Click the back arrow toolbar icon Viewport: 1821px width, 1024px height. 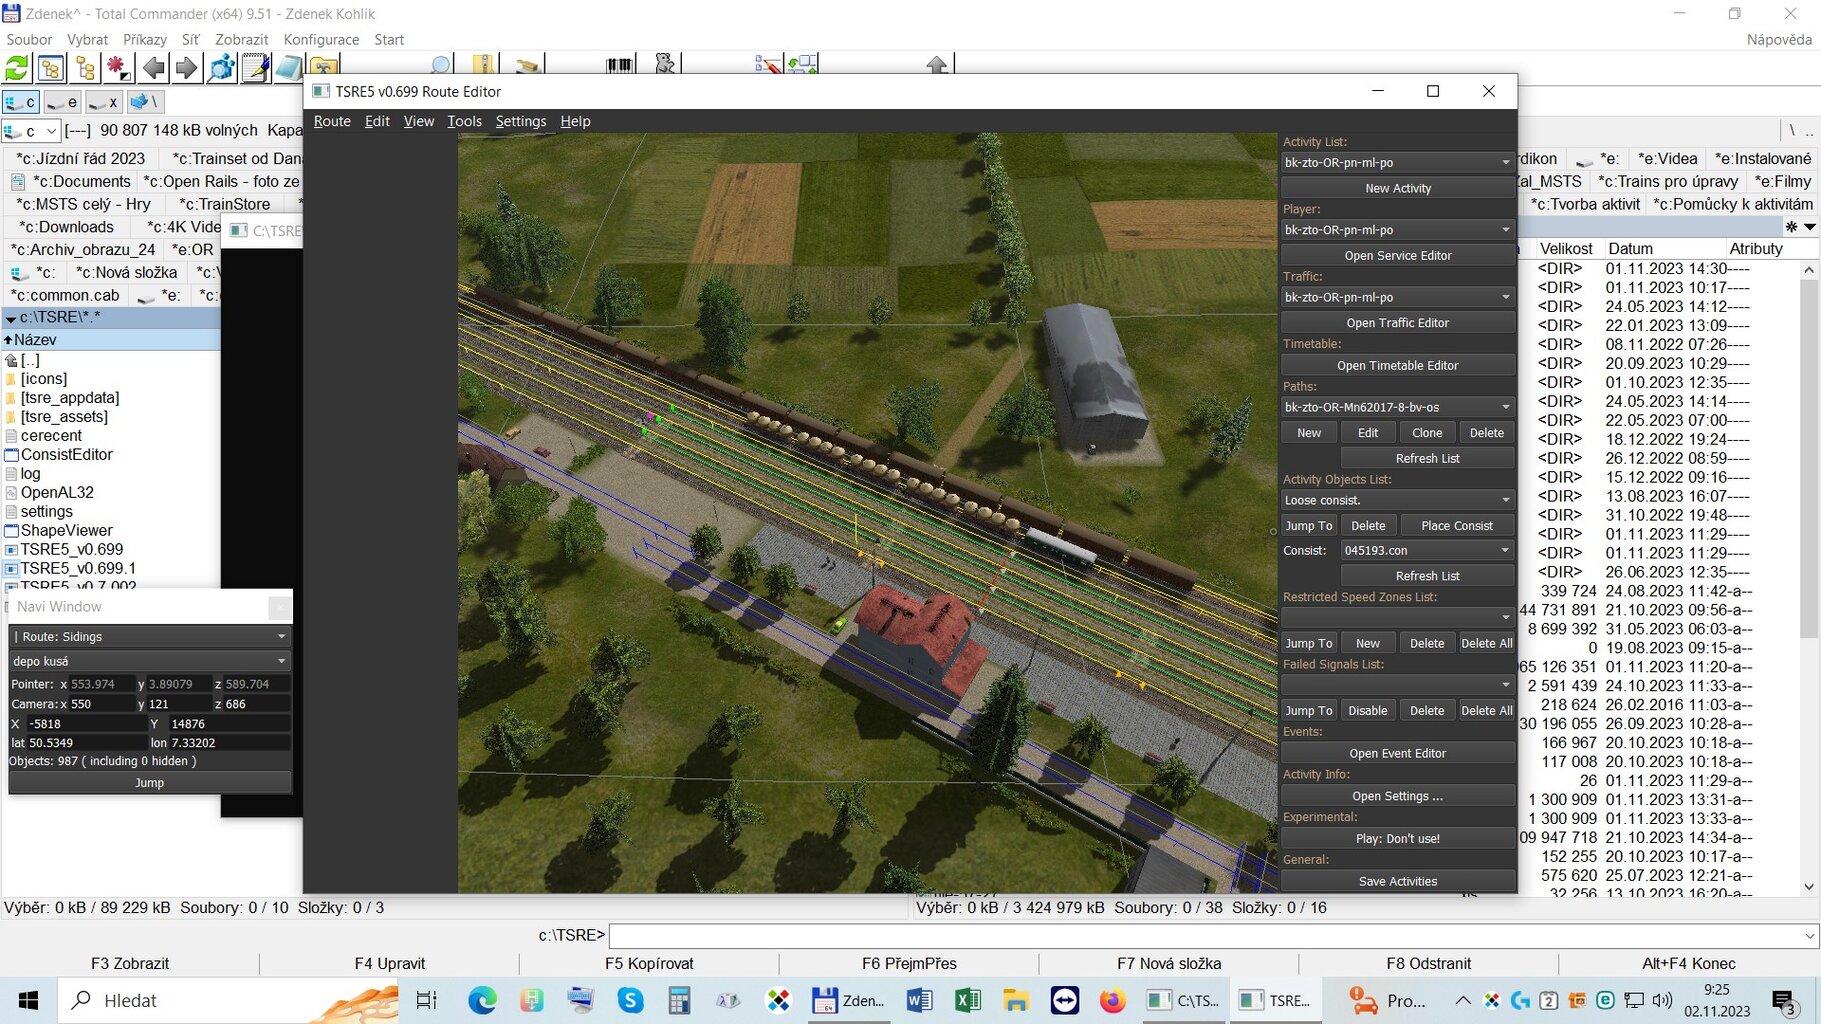click(153, 68)
